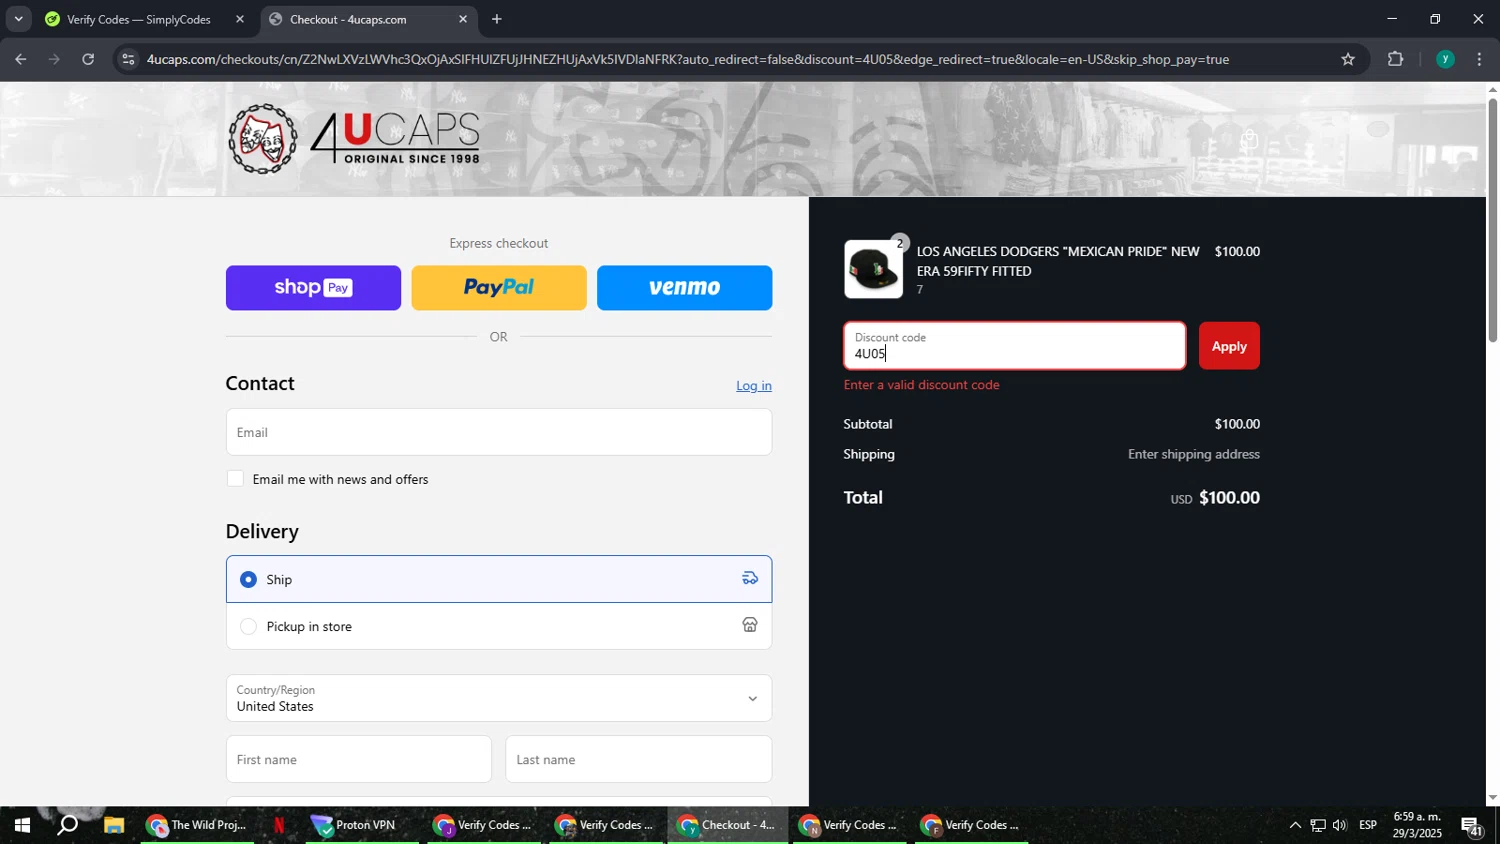Click the Dodgers cap product thumbnail
This screenshot has width=1500, height=844.
[x=873, y=269]
